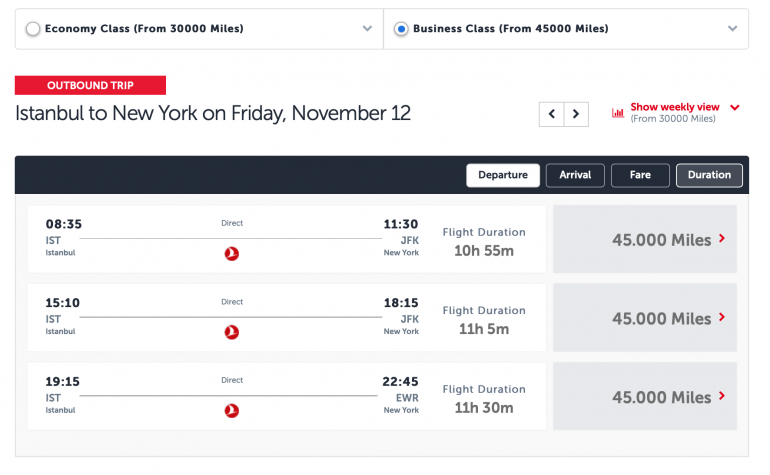Expand Show weekly view red chevron
Viewport: 770px width, 475px height.
click(x=735, y=107)
